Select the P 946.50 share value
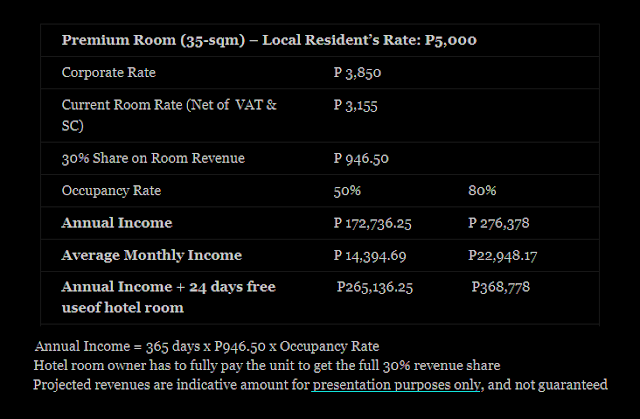640x419 pixels. tap(361, 158)
